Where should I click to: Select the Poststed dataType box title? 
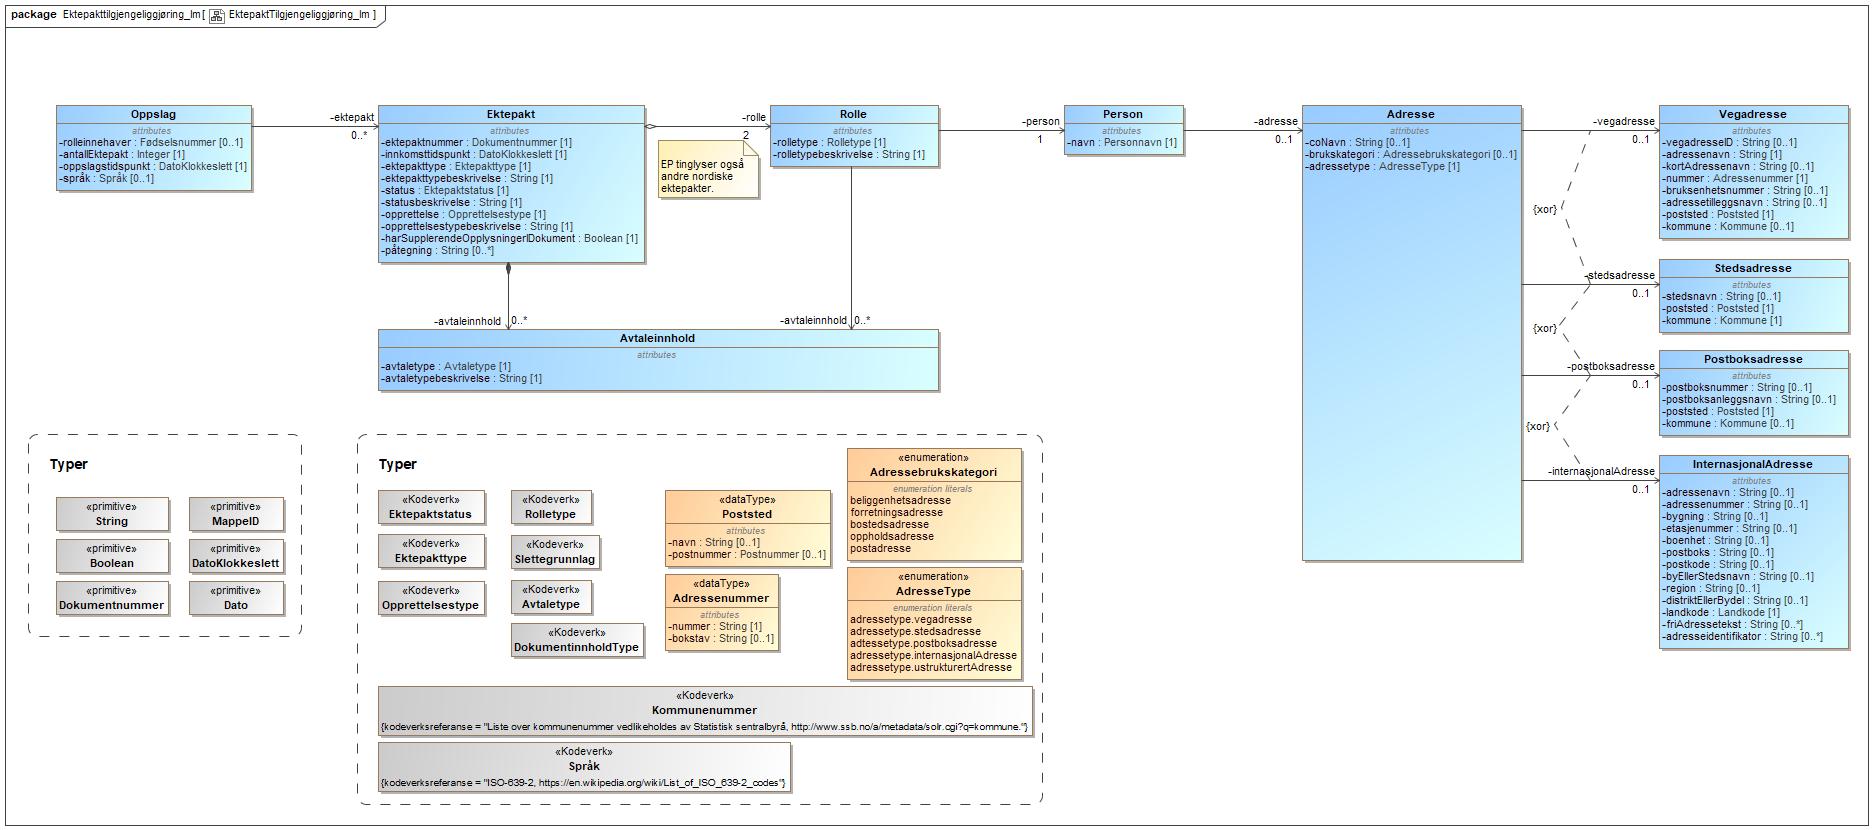[748, 514]
